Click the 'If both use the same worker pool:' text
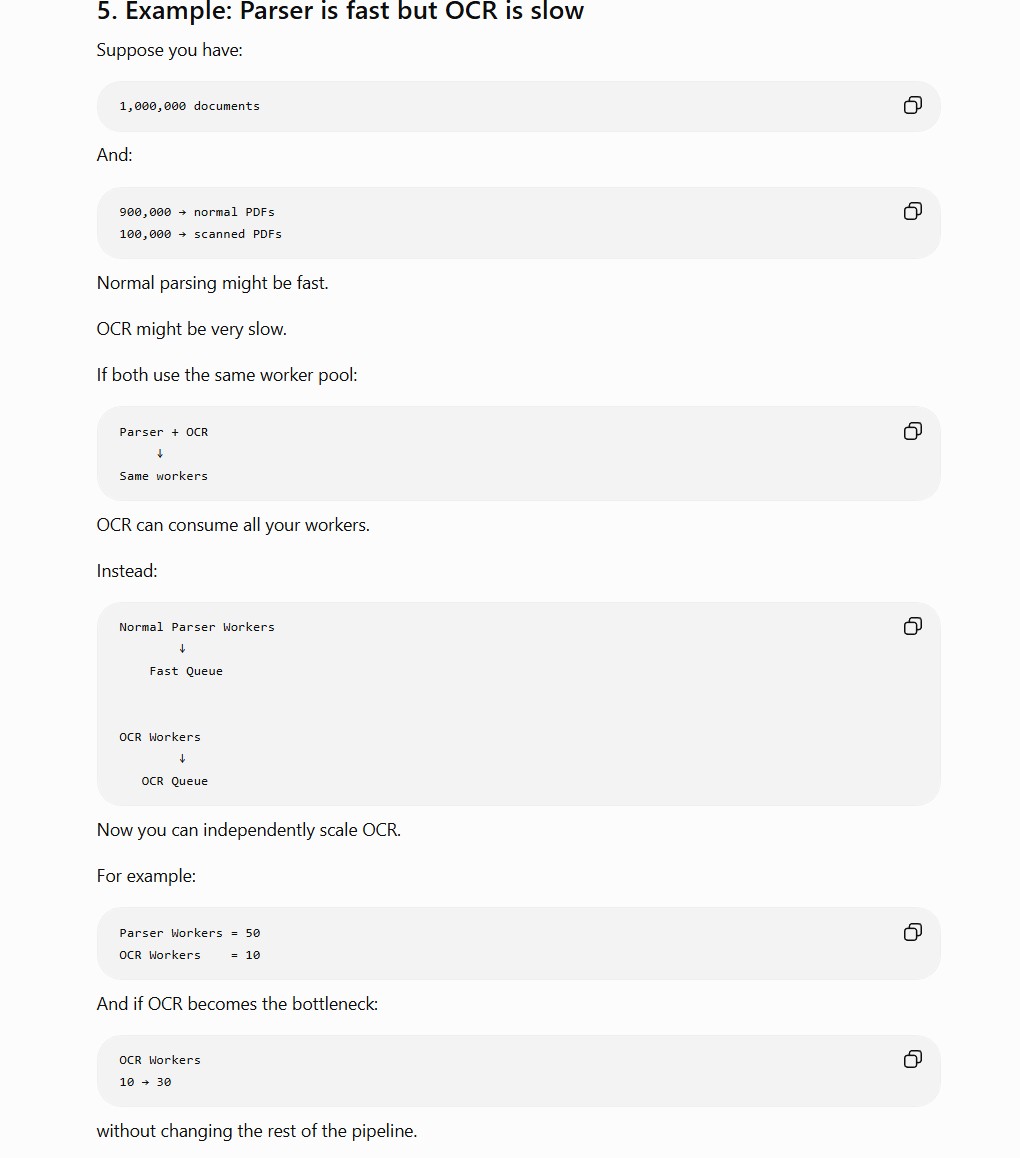This screenshot has width=1020, height=1158. point(227,375)
